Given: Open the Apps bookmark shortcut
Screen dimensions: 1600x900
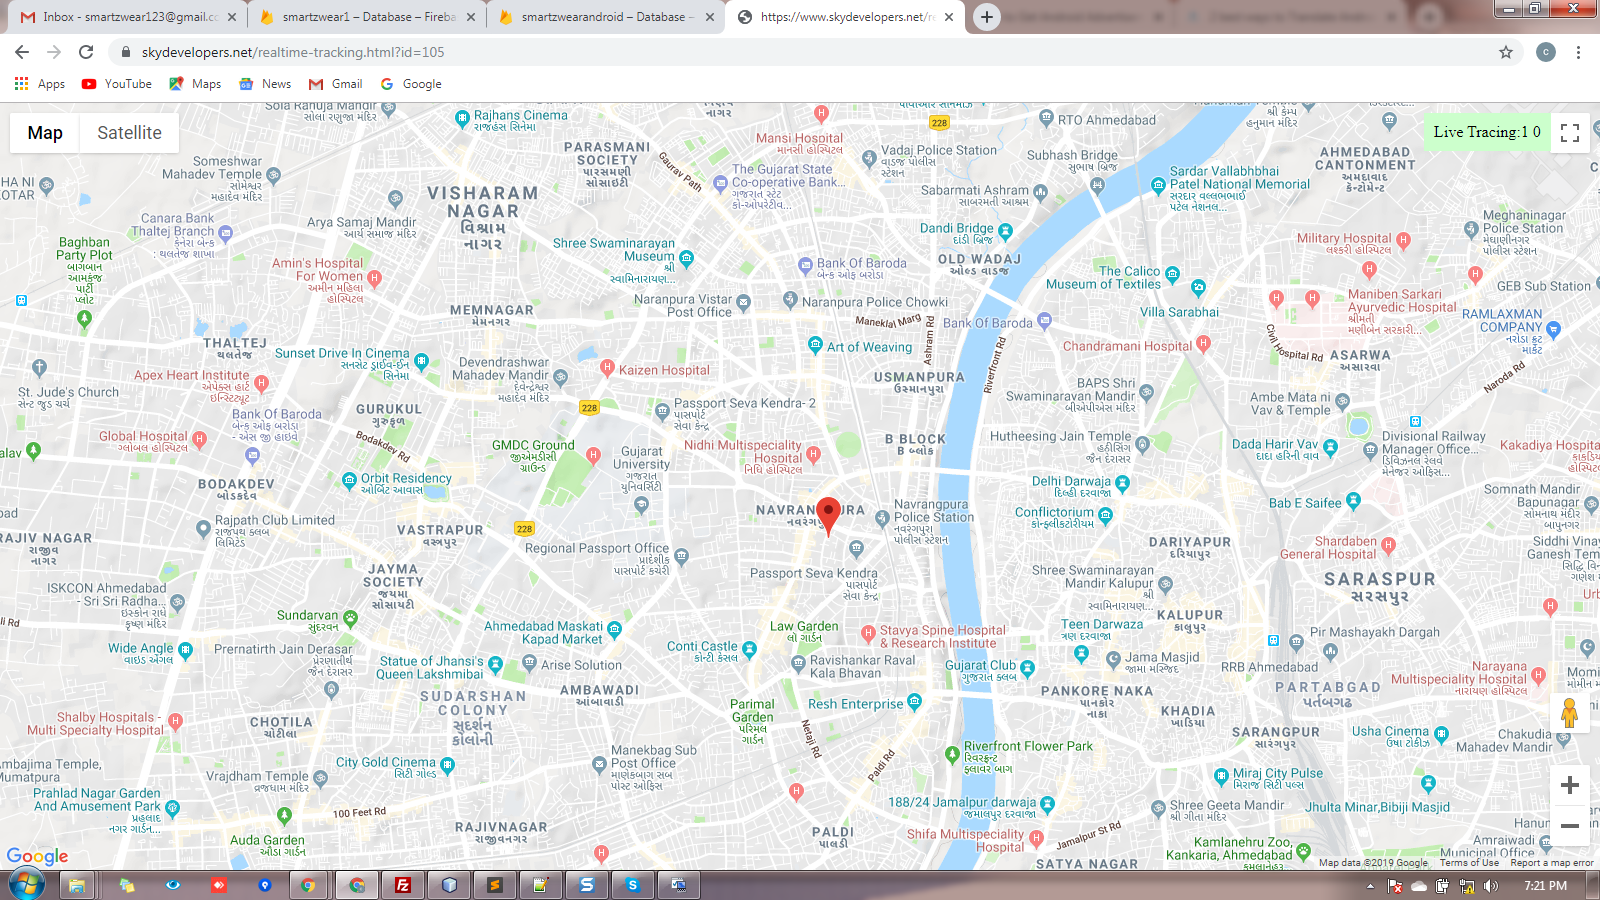Looking at the screenshot, I should pyautogui.click(x=40, y=84).
